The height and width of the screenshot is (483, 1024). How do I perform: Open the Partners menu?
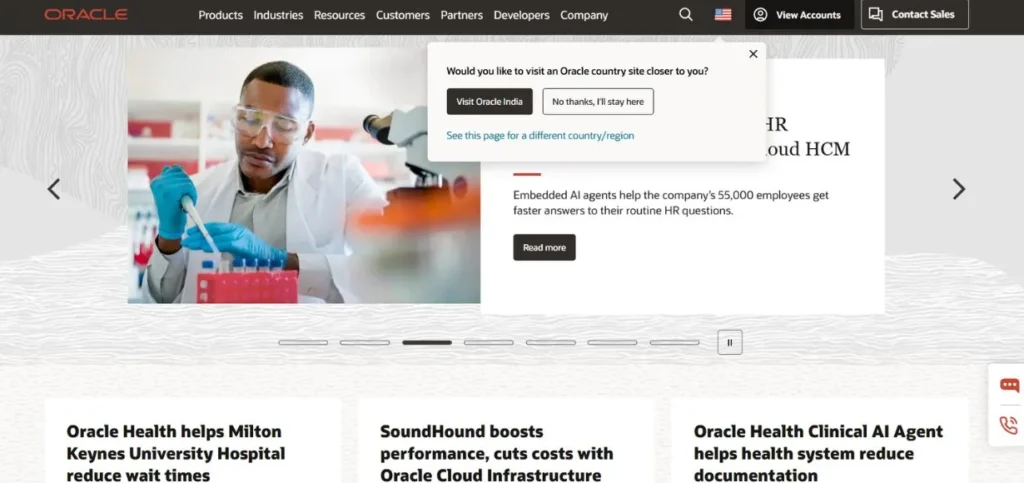coord(462,15)
